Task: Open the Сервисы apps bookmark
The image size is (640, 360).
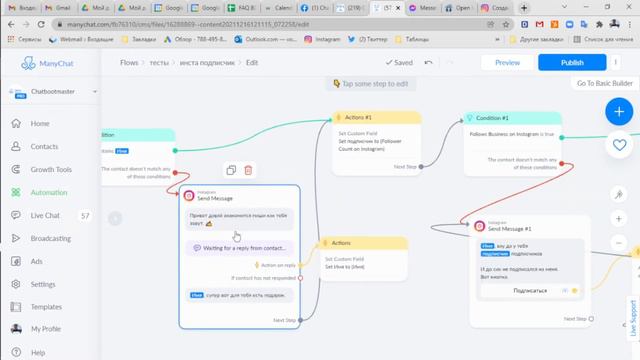Action: [x=25, y=39]
